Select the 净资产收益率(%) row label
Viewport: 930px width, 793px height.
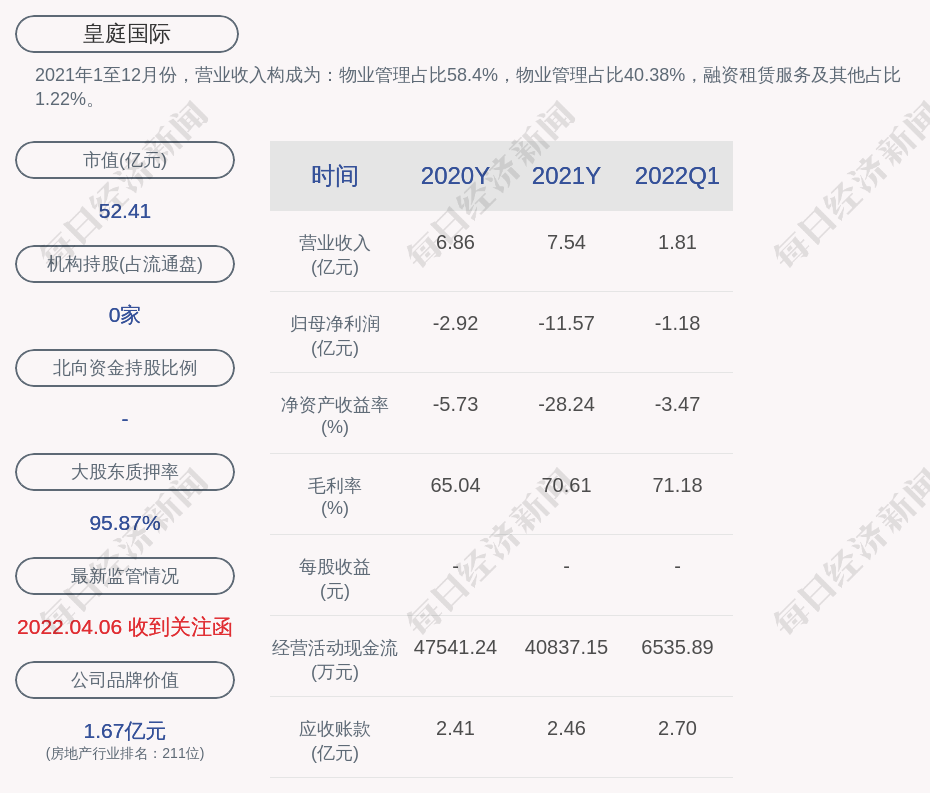click(x=335, y=416)
